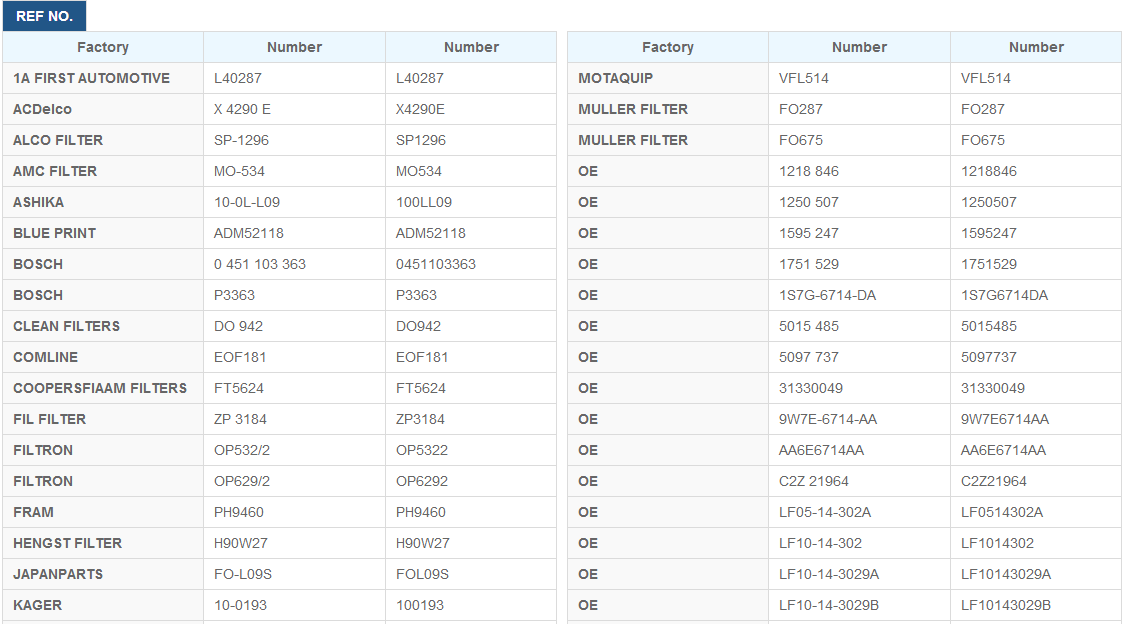This screenshot has width=1122, height=624.
Task: Click OE number 1S7G-6714-DA
Action: (x=827, y=295)
